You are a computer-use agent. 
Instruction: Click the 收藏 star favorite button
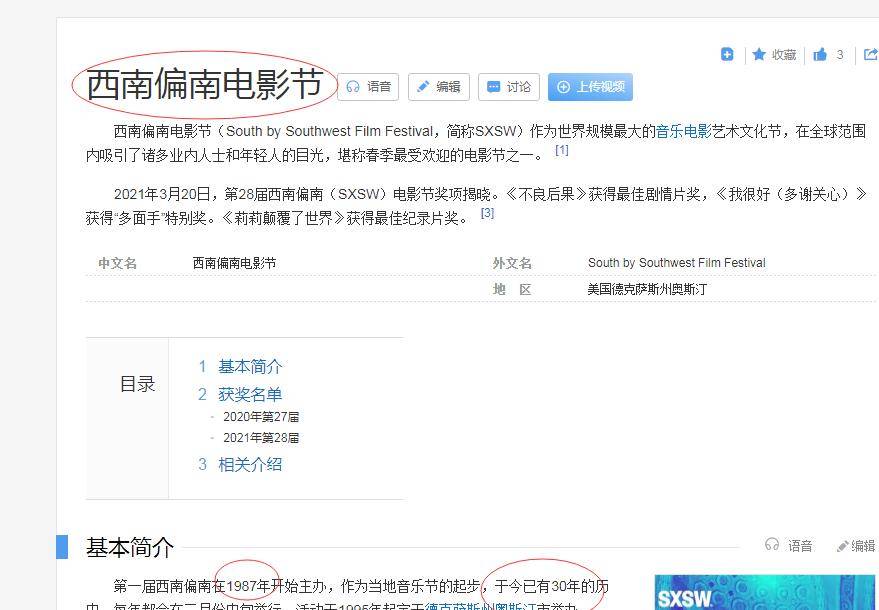click(x=774, y=54)
